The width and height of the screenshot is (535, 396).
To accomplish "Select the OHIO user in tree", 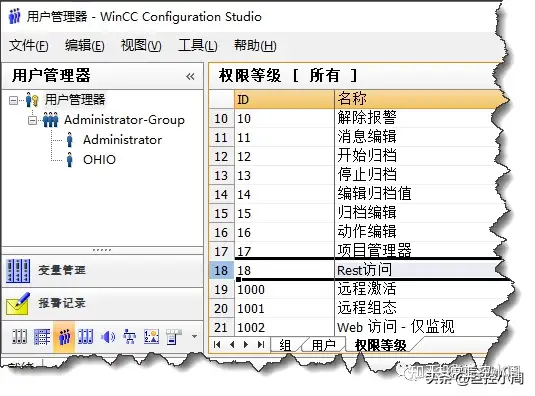I will point(99,160).
